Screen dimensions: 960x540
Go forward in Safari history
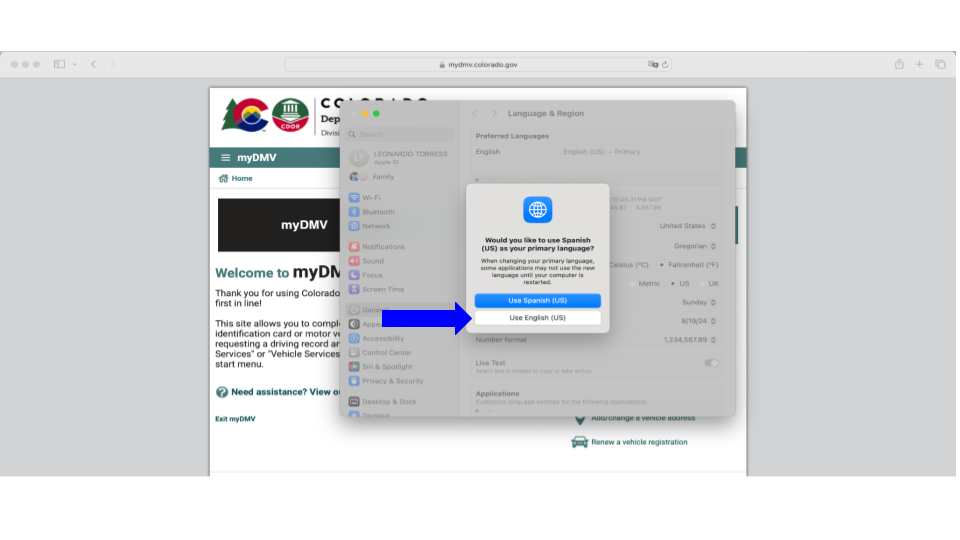click(x=113, y=64)
